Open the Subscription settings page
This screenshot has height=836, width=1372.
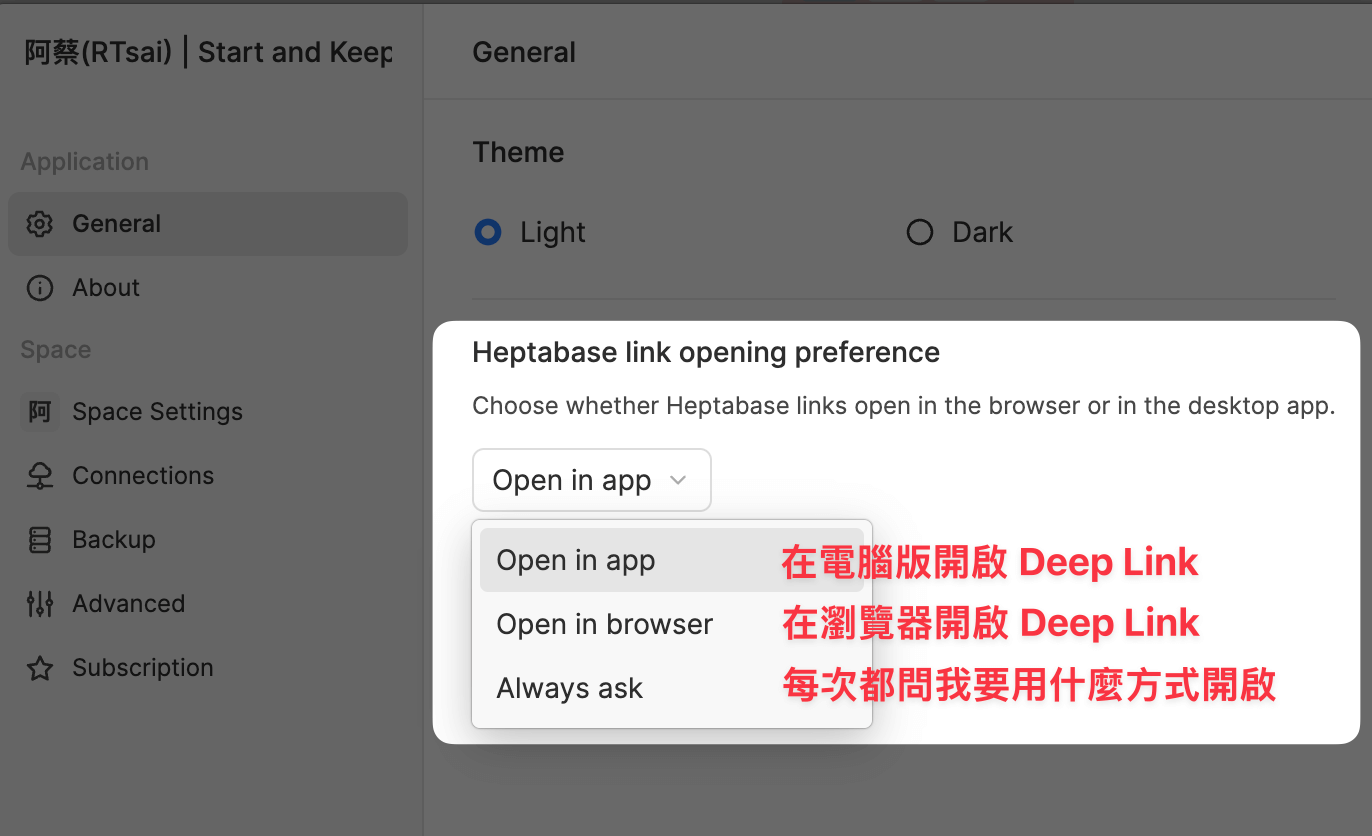[x=142, y=667]
